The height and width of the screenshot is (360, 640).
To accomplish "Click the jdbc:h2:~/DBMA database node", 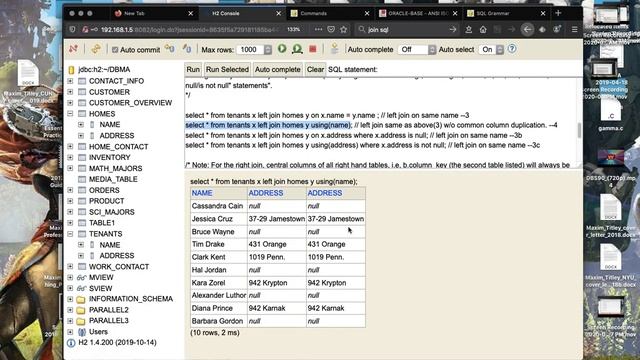I will coord(104,69).
